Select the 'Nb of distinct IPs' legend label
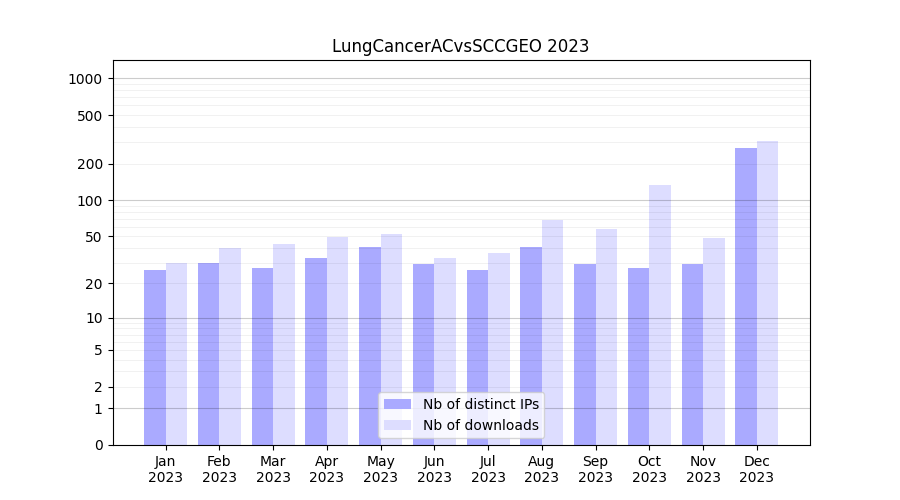 480,404
